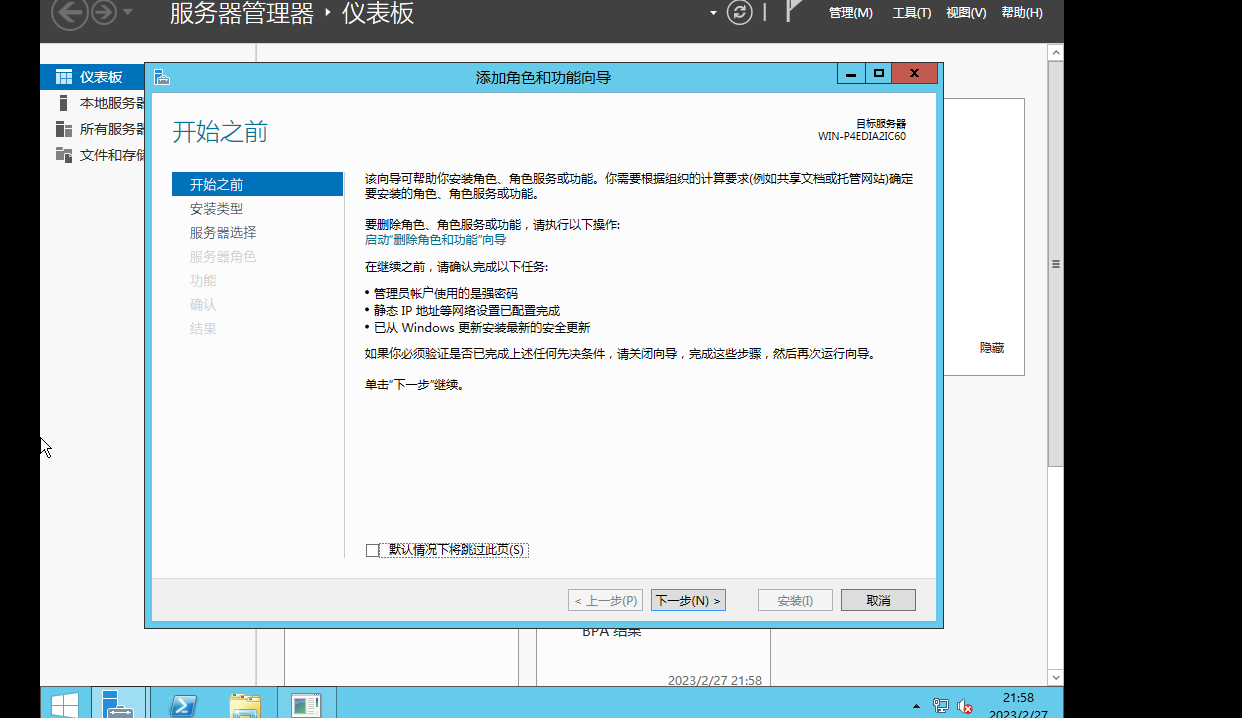This screenshot has width=1242, height=718.
Task: Close the 添加角色和功能向导 dialog
Action: click(x=915, y=74)
